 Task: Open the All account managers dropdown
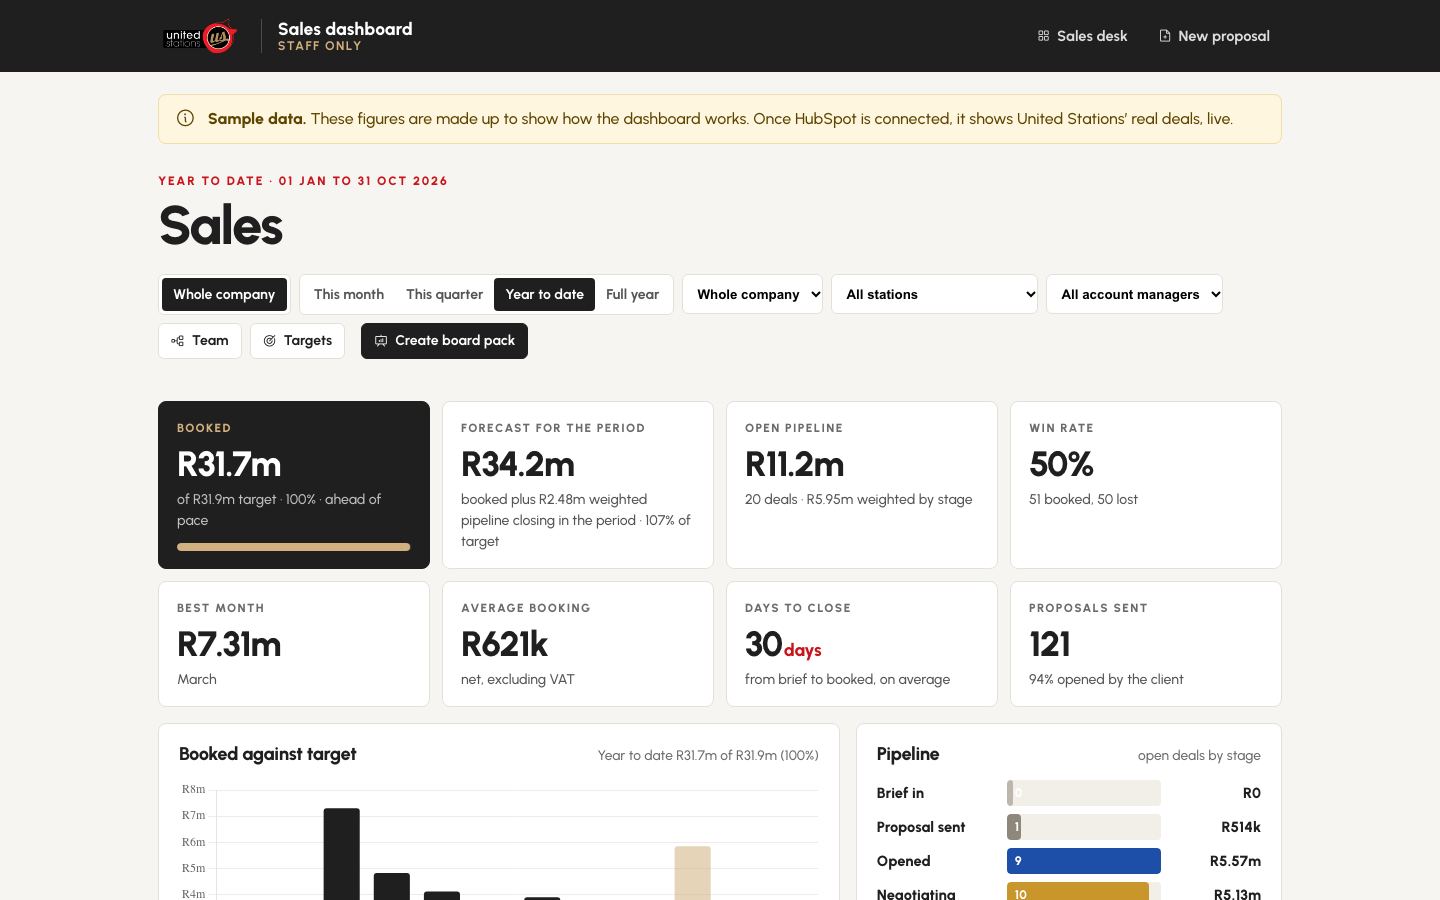1134,294
